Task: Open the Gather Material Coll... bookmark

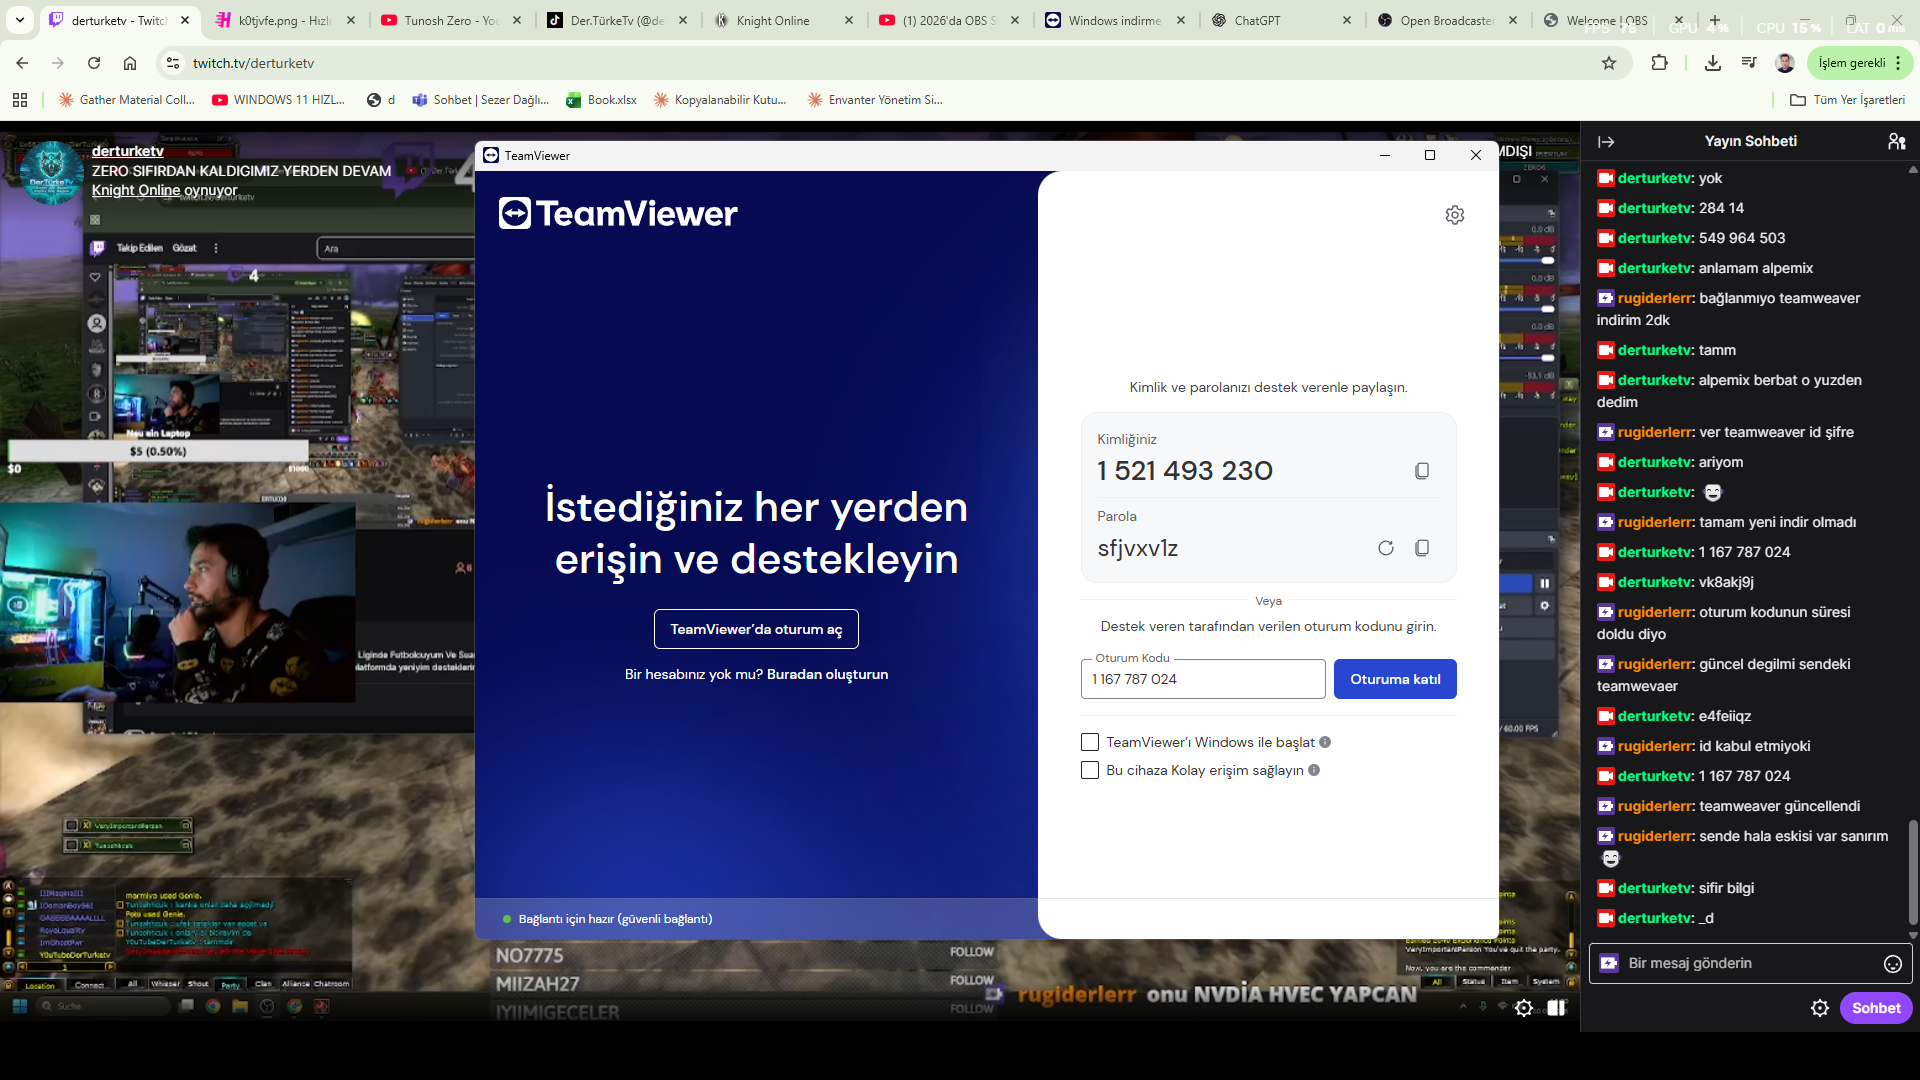Action: coord(127,100)
